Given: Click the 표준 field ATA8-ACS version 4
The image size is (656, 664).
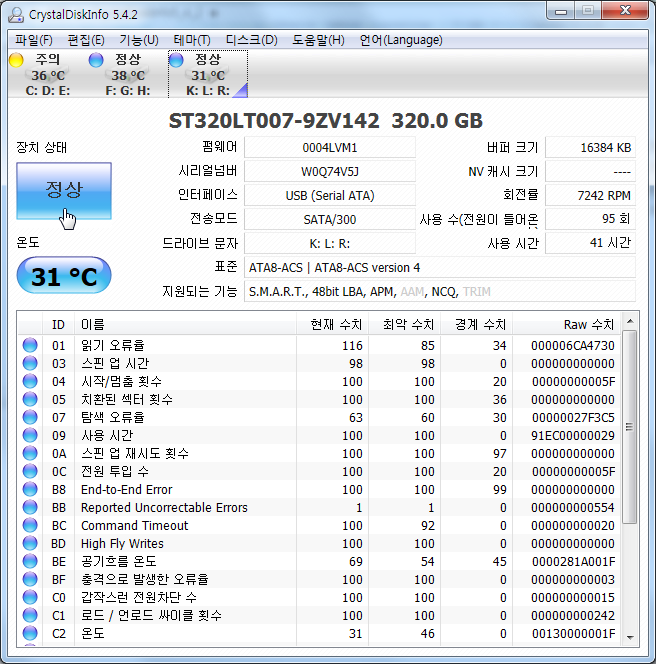Looking at the screenshot, I should click(x=440, y=268).
